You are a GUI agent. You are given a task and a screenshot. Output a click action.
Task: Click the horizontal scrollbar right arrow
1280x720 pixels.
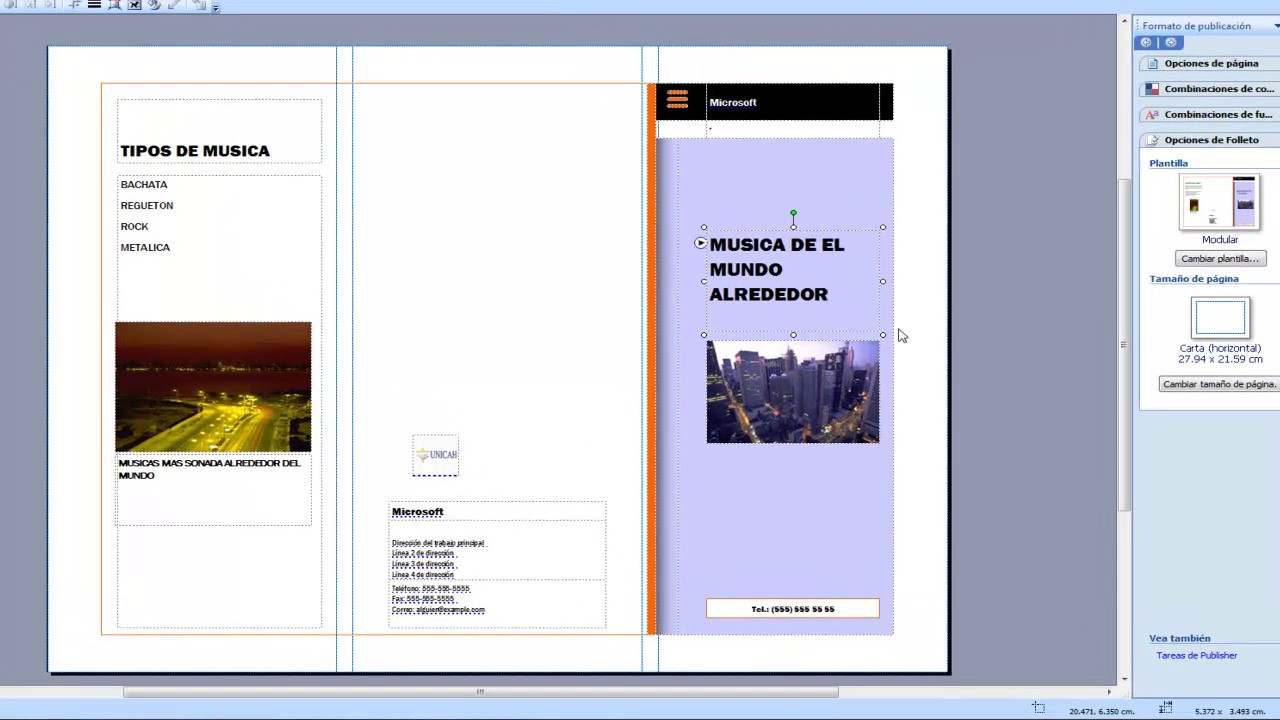click(1108, 692)
